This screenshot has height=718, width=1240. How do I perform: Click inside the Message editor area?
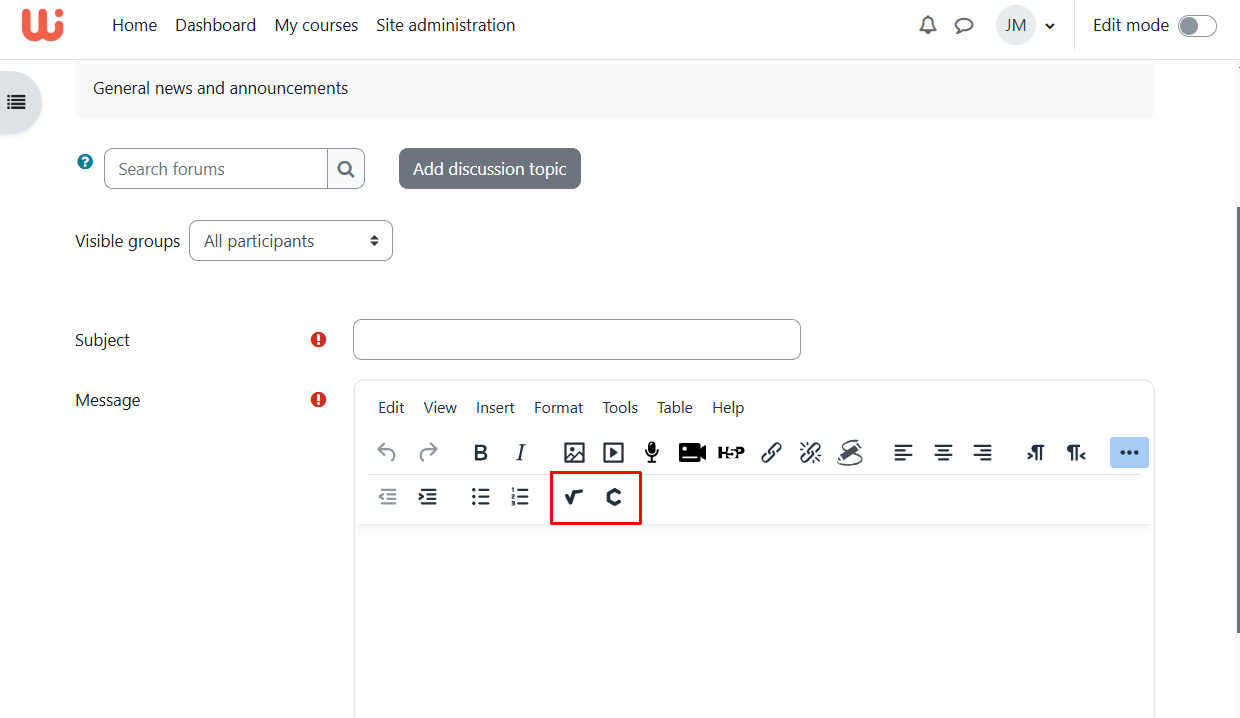[x=753, y=620]
